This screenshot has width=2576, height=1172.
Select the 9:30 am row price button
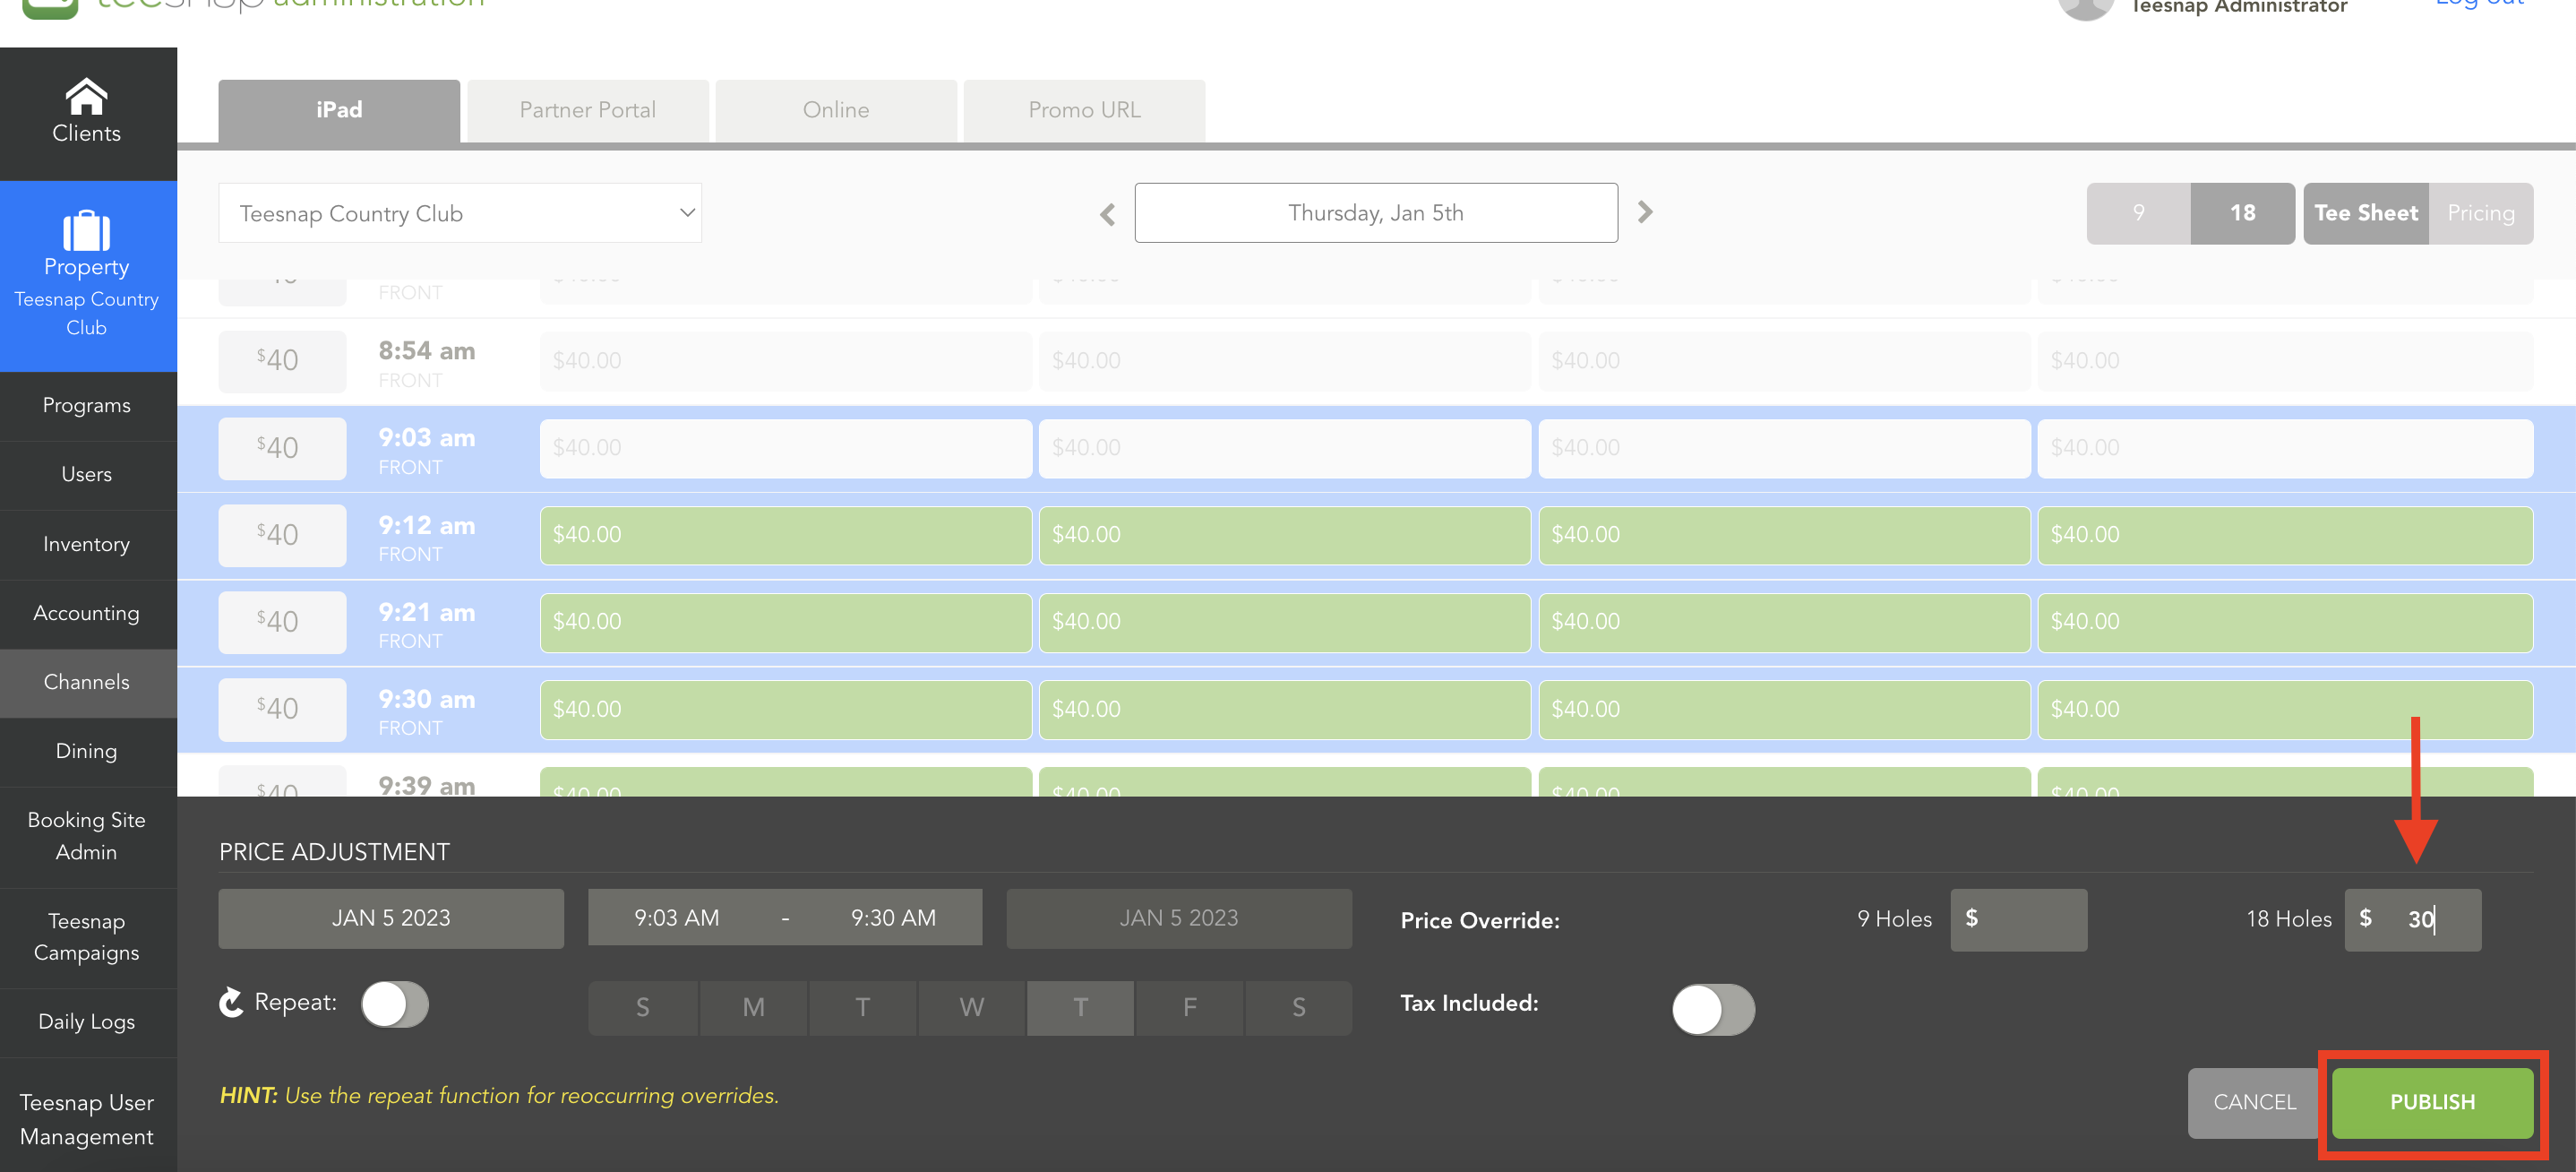point(282,709)
